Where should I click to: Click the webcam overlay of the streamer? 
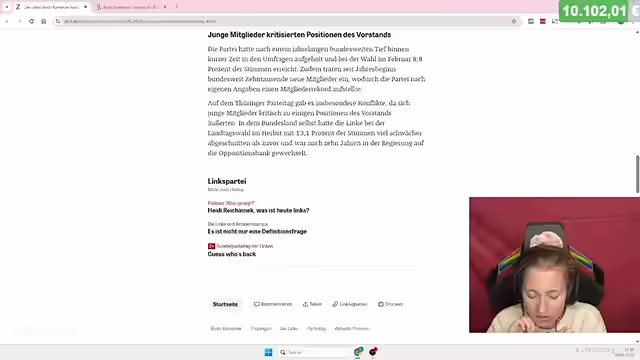tap(554, 265)
